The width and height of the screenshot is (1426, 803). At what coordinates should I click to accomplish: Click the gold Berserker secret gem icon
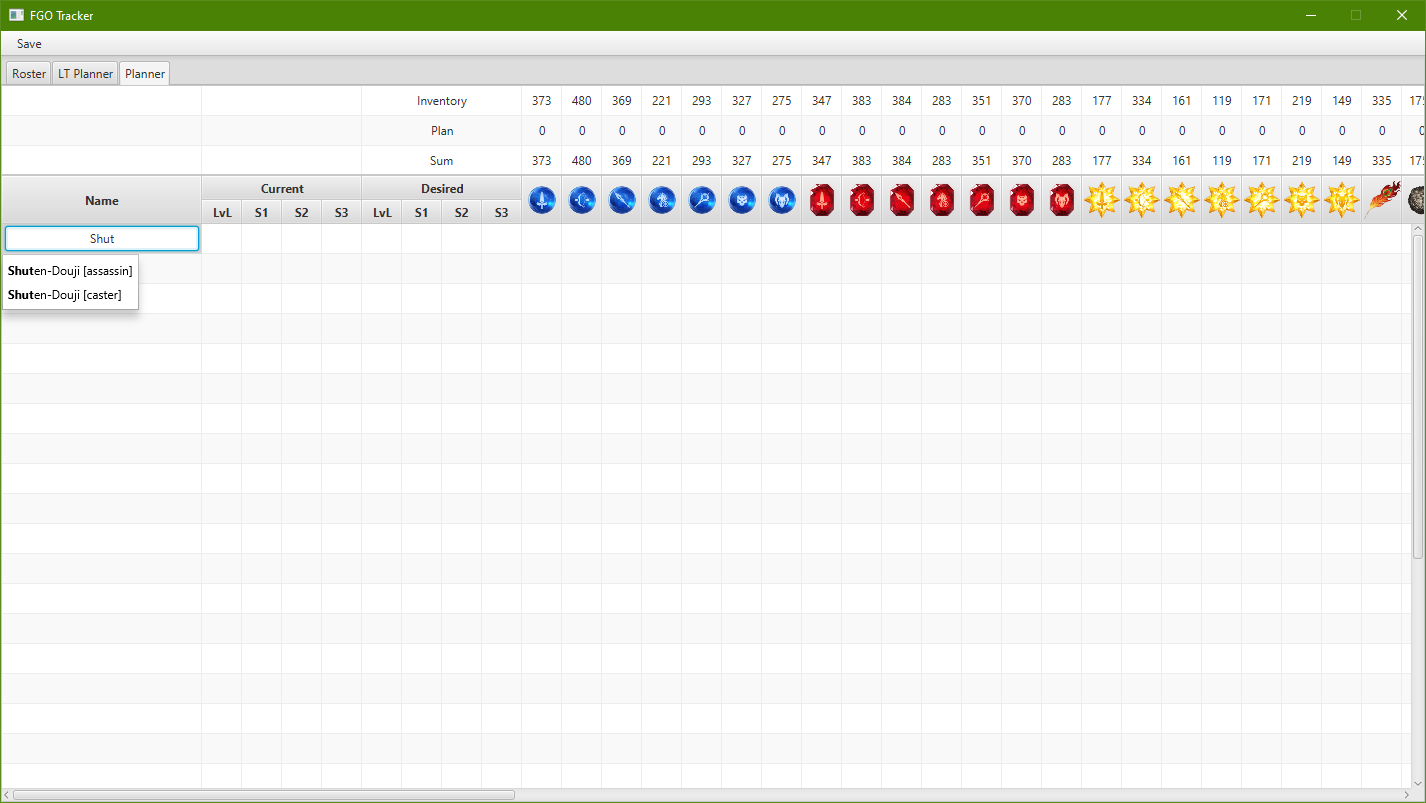pos(1342,200)
